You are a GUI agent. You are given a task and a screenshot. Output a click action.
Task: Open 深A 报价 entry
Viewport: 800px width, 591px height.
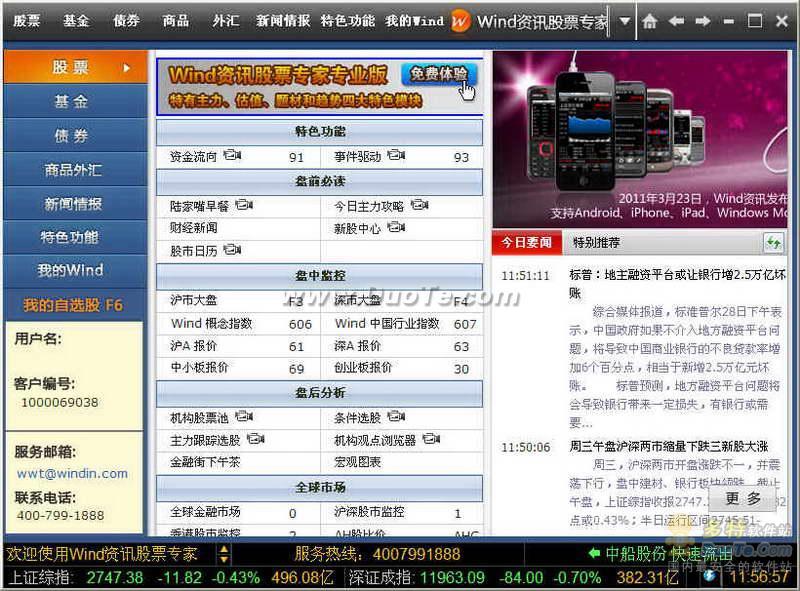[x=358, y=346]
